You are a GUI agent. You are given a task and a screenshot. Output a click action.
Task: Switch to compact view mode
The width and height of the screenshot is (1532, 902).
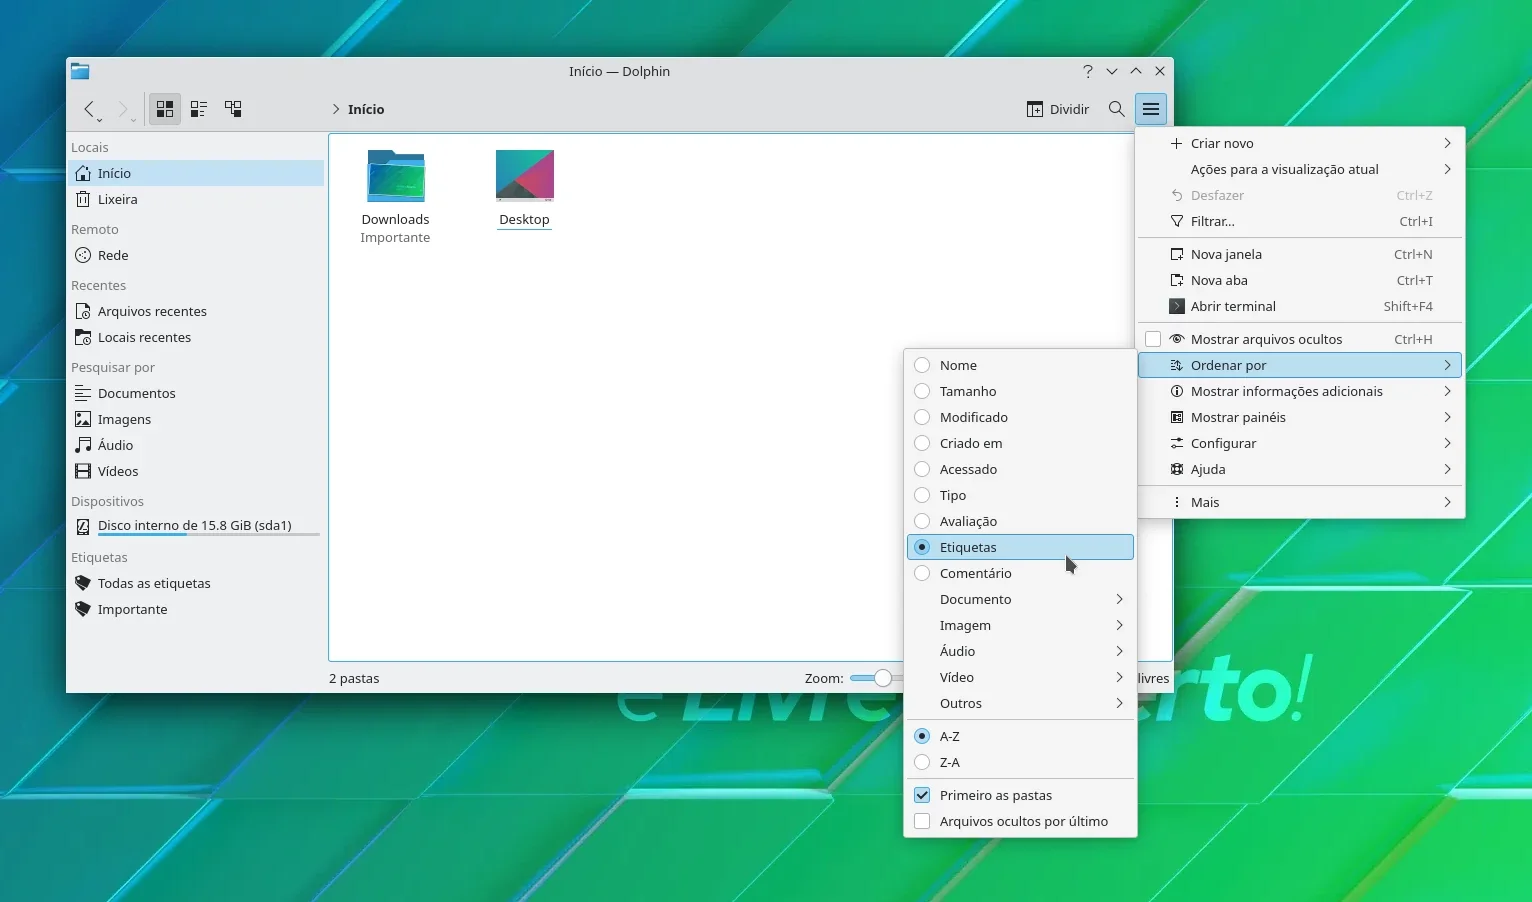tap(199, 109)
